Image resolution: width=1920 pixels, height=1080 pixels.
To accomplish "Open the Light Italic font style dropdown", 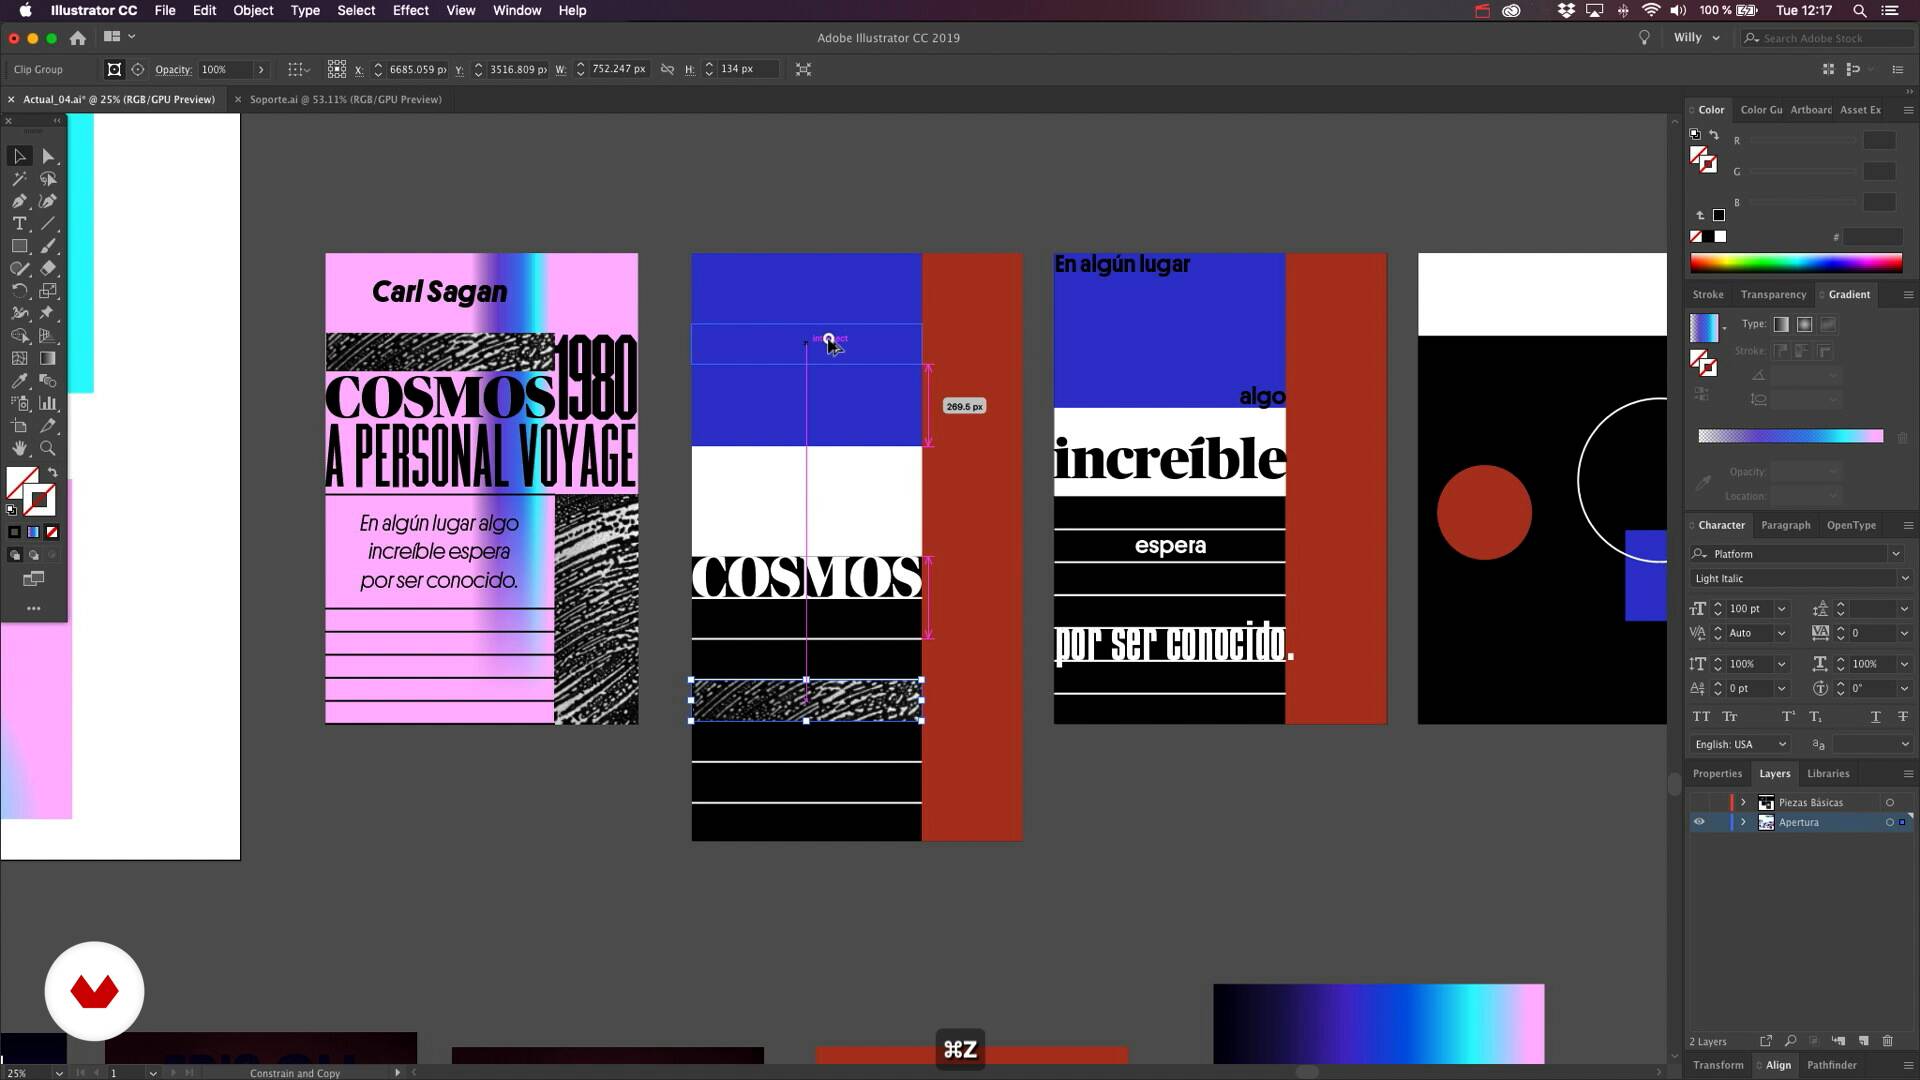I will 1904,579.
